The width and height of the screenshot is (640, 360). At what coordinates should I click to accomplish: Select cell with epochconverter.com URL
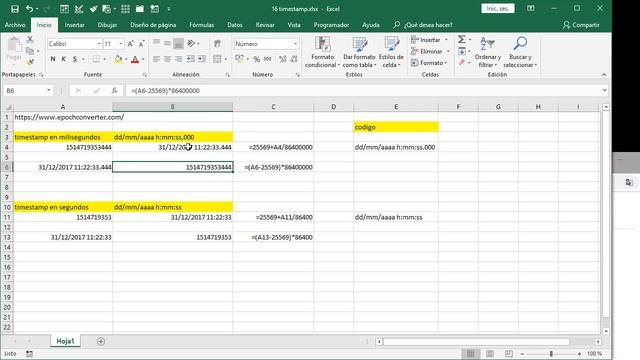63,117
